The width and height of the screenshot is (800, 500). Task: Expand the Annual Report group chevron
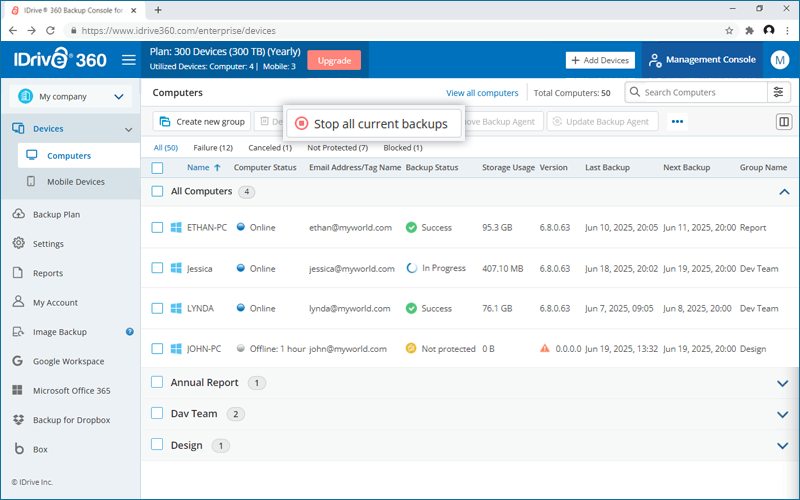[x=783, y=383]
